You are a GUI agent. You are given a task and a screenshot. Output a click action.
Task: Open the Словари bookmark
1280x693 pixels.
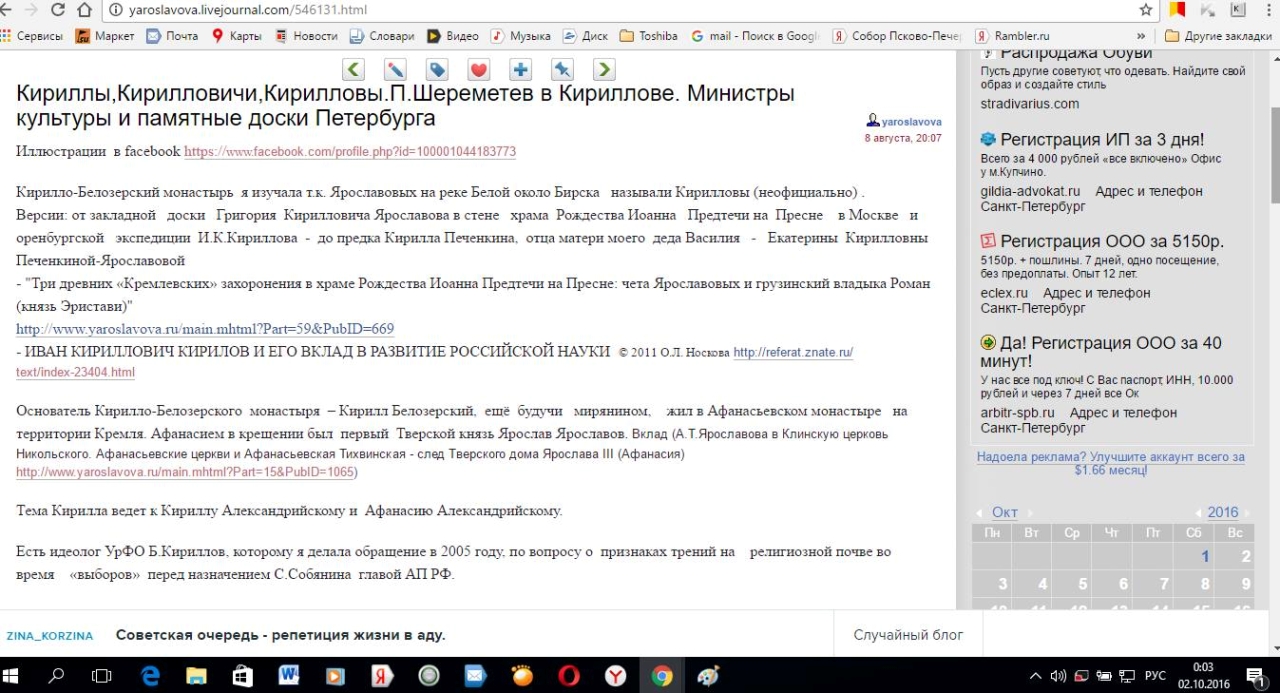(x=381, y=36)
